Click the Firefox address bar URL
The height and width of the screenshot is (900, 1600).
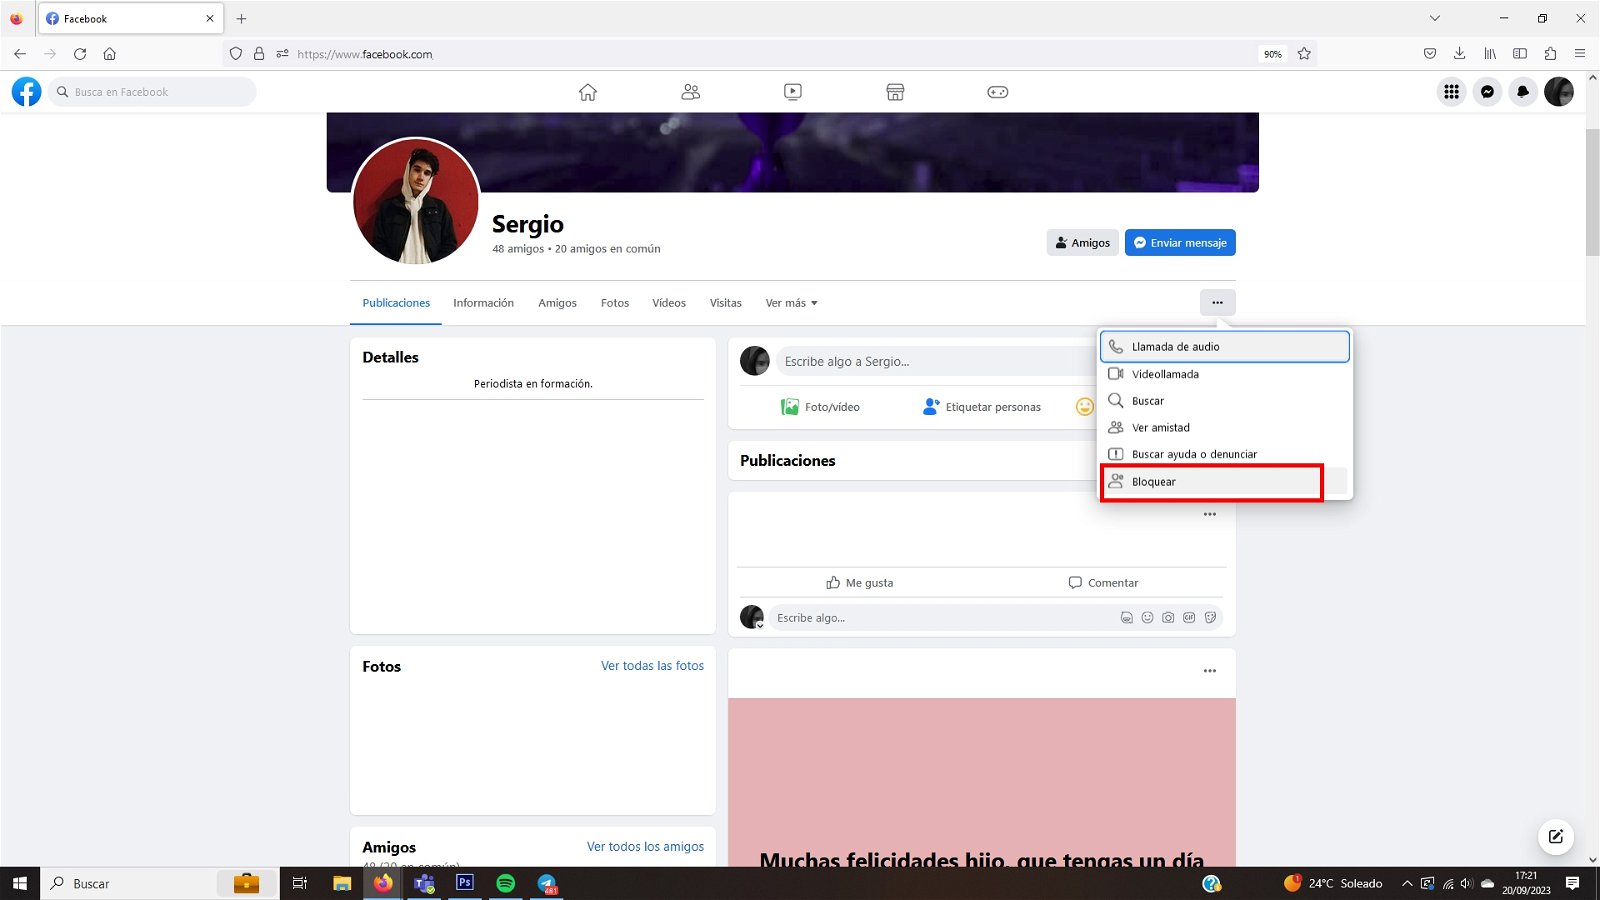click(x=365, y=54)
